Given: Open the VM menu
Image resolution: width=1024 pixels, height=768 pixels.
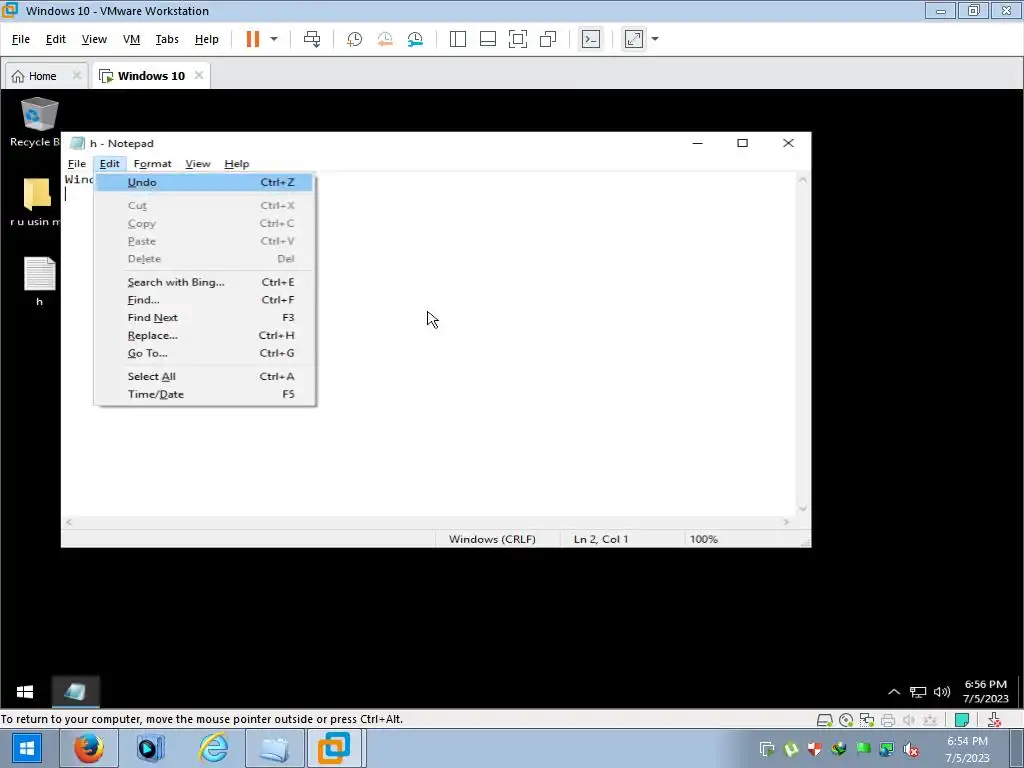Looking at the screenshot, I should coord(131,39).
